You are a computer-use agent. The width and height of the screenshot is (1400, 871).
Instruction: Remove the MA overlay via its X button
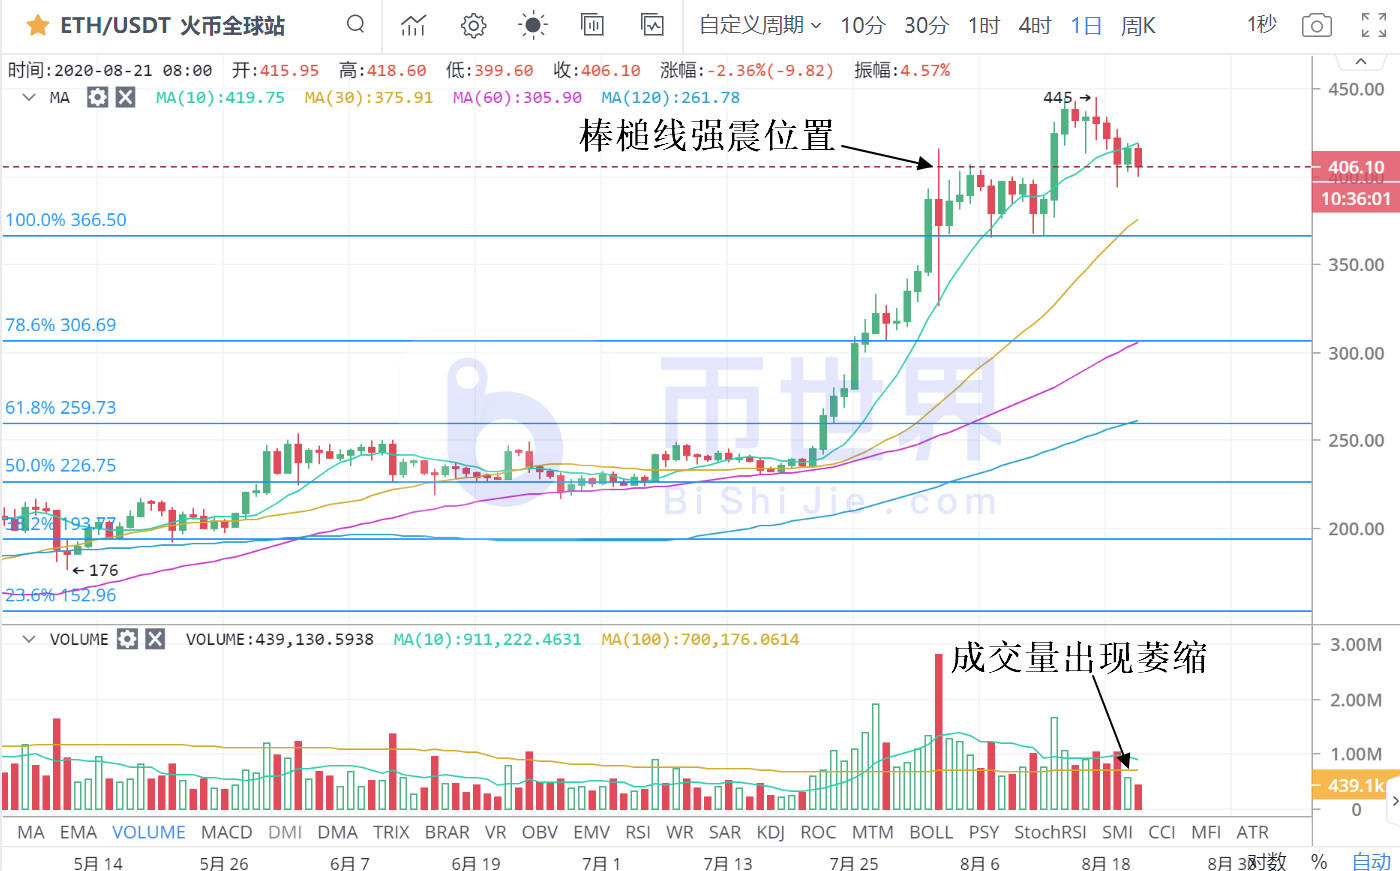tap(126, 97)
